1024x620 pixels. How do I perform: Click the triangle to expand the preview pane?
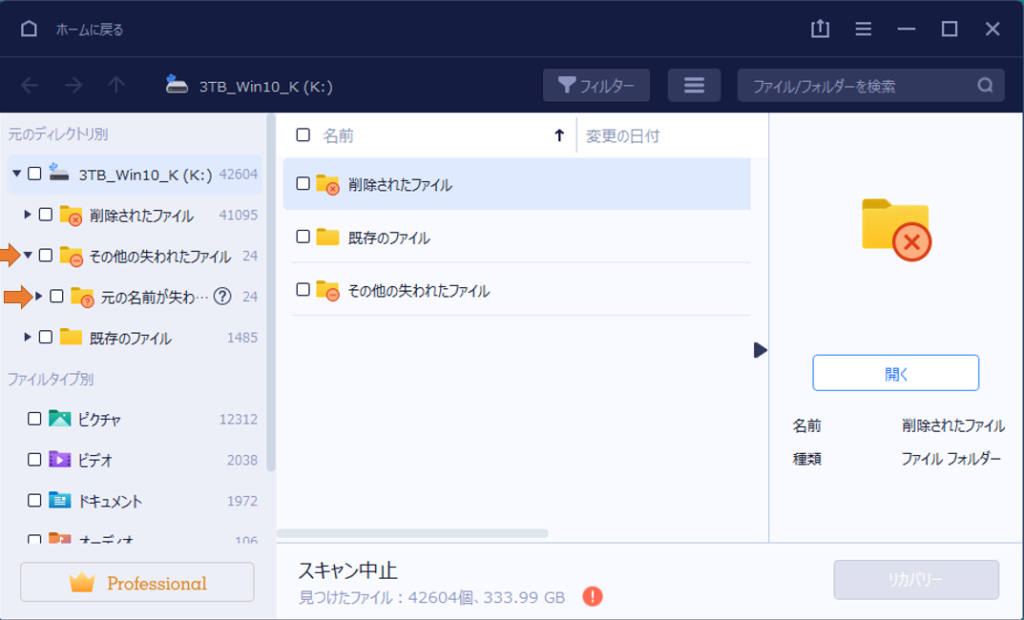click(761, 351)
